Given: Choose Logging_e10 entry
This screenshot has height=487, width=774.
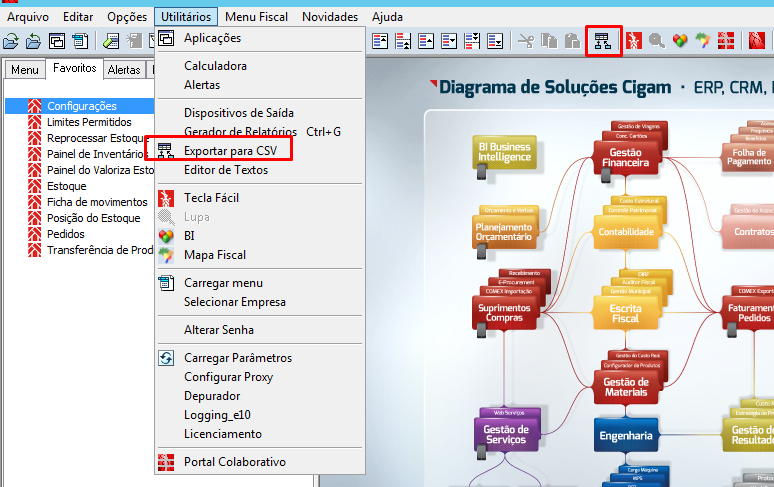Looking at the screenshot, I should [260, 415].
